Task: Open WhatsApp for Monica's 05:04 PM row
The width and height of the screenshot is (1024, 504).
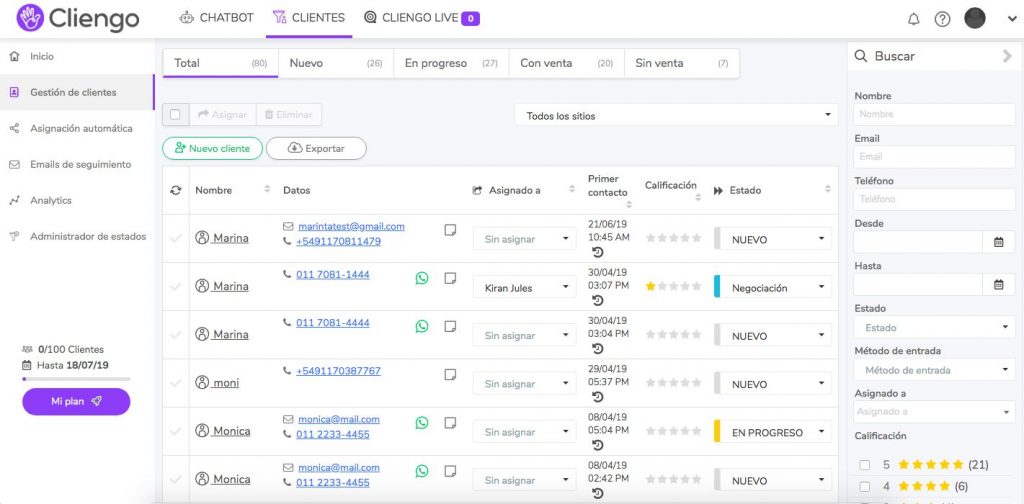Action: point(422,423)
